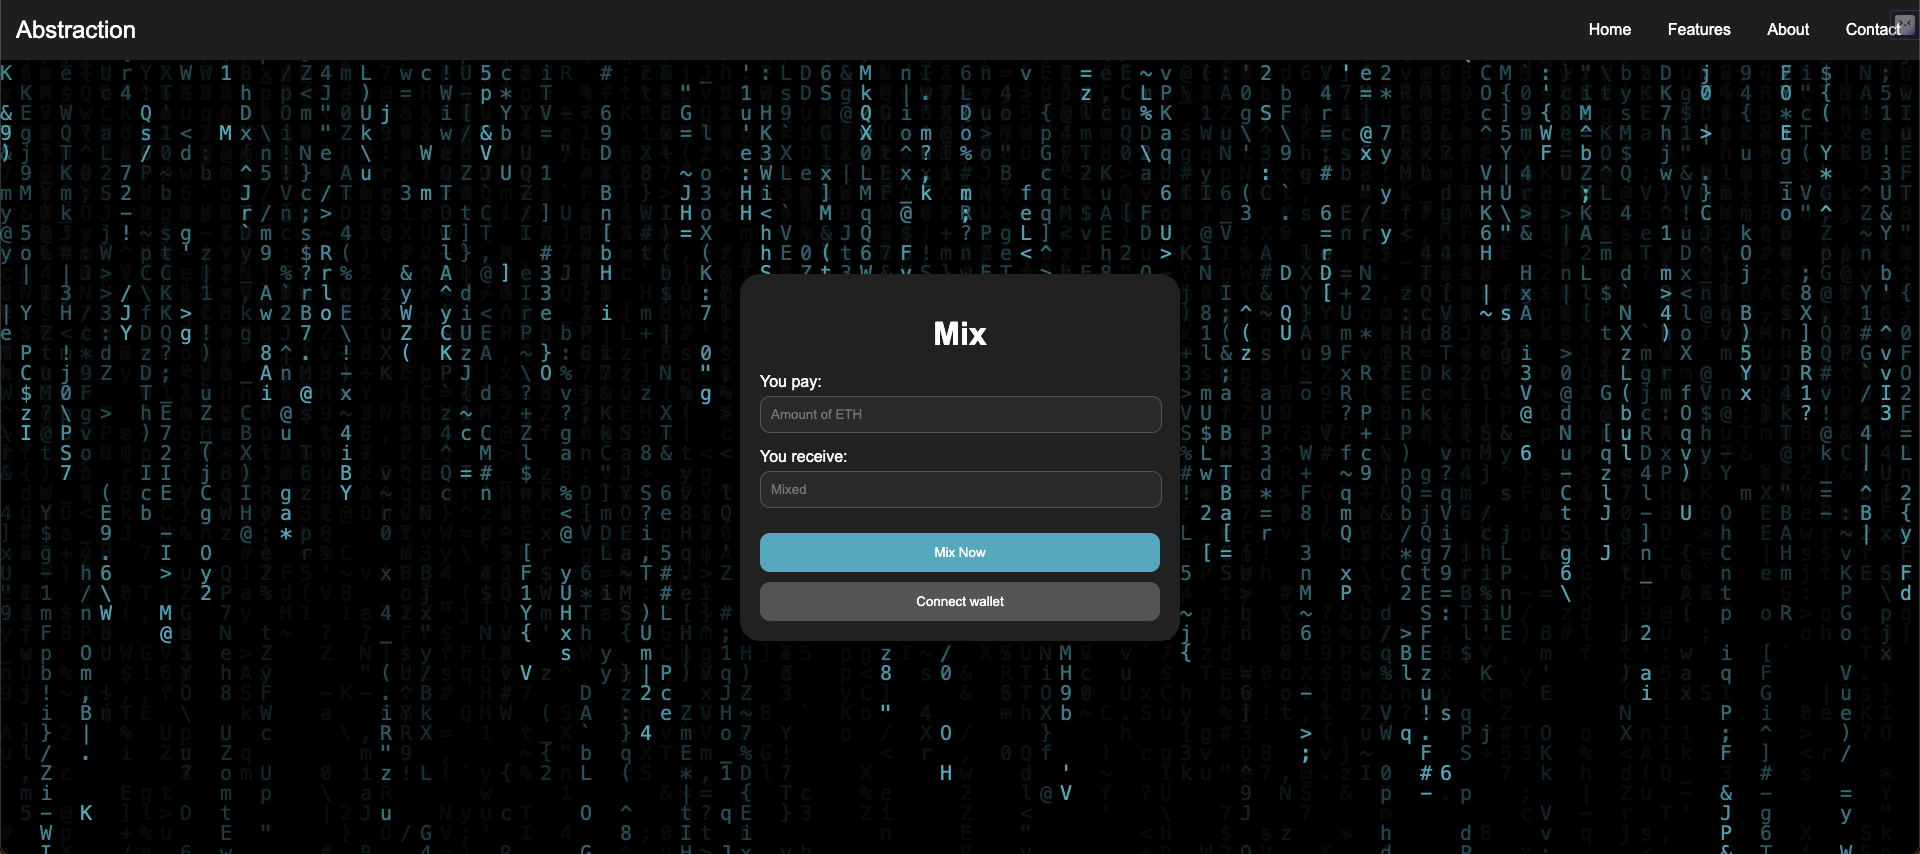This screenshot has width=1920, height=854.
Task: Click the Mixed receive field
Action: [960, 489]
